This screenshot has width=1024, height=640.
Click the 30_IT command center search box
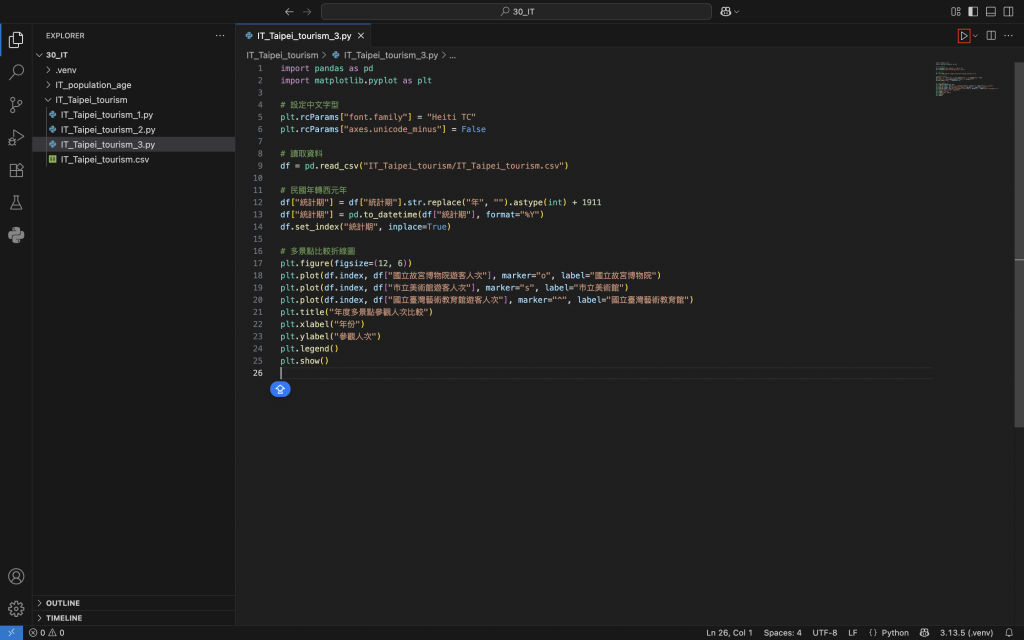[x=516, y=11]
